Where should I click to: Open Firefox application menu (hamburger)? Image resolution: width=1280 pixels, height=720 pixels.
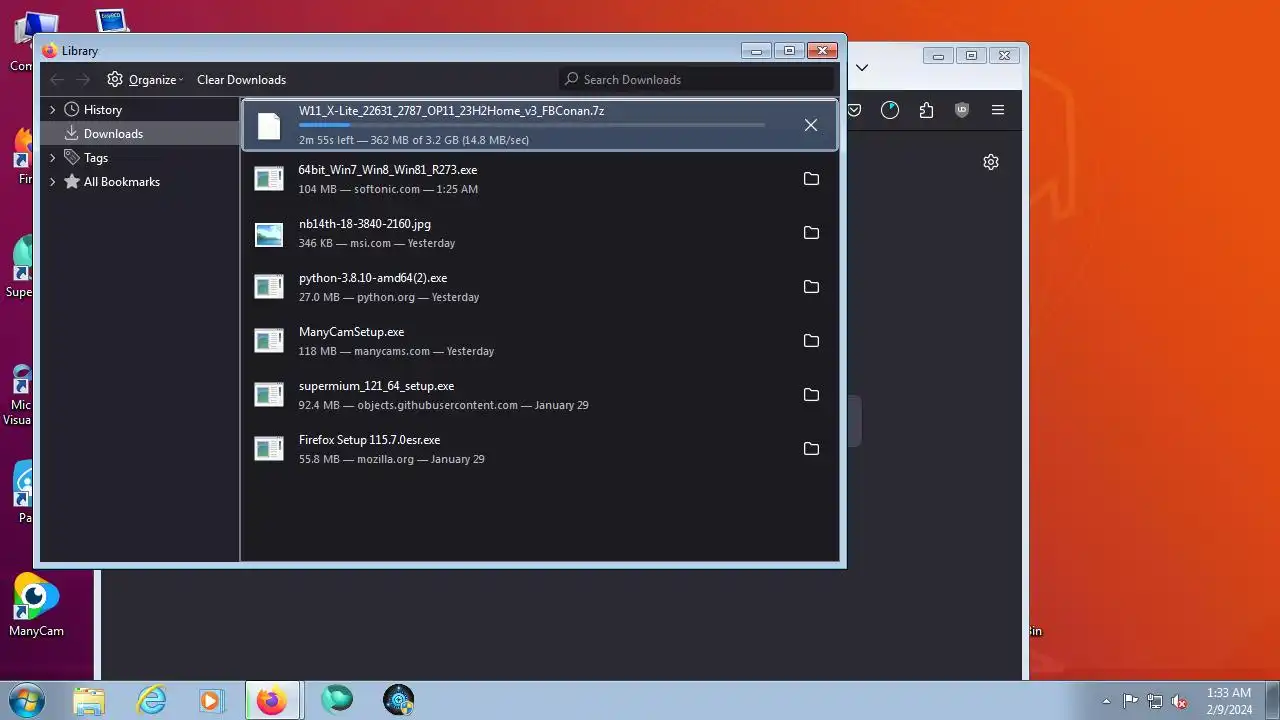point(998,110)
